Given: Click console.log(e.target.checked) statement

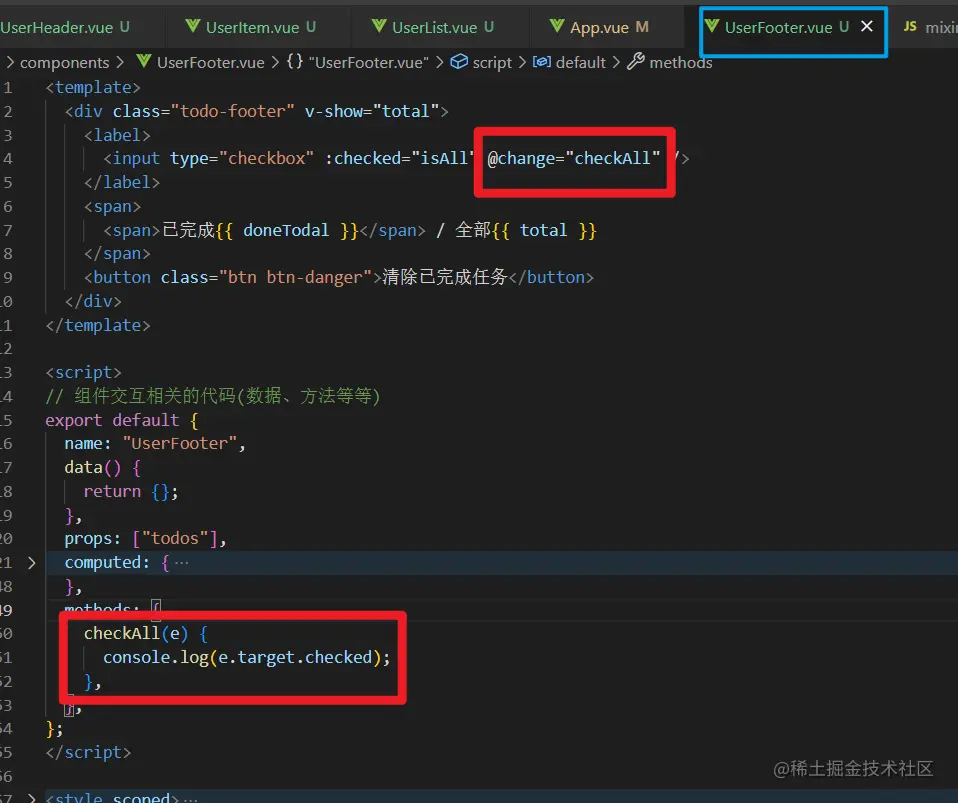Looking at the screenshot, I should [246, 658].
